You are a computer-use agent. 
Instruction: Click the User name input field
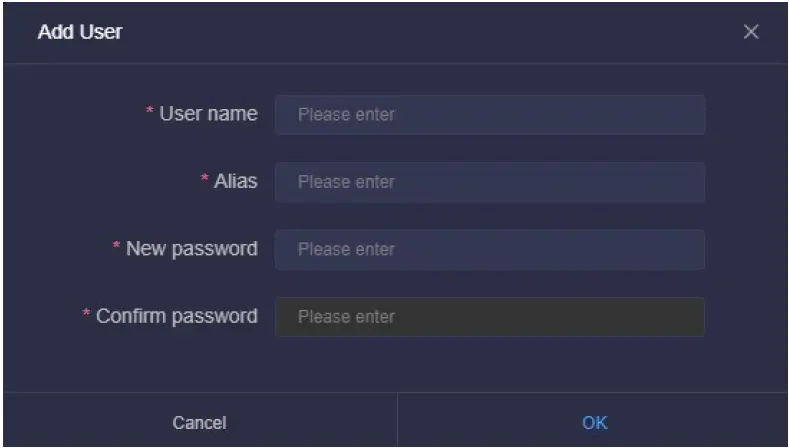click(x=490, y=115)
